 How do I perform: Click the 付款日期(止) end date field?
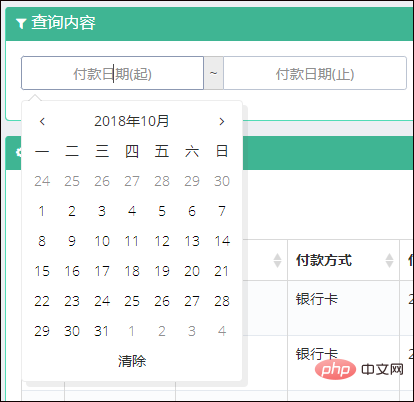315,73
